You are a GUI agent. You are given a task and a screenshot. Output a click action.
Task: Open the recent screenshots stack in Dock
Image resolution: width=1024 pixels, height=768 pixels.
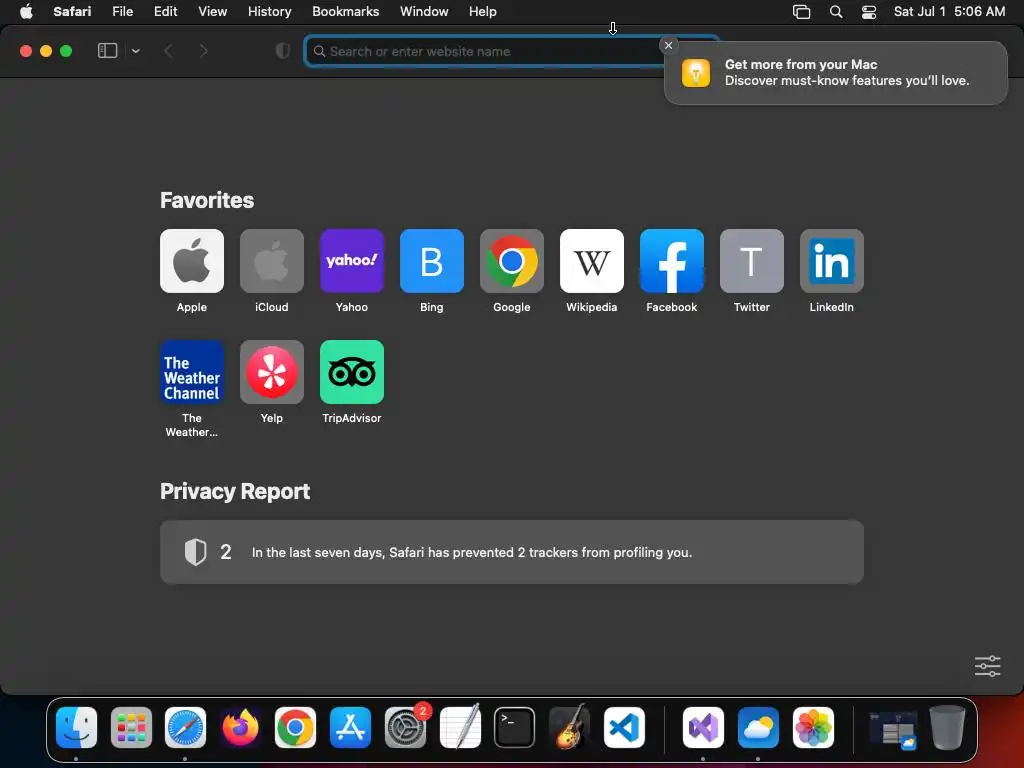[893, 729]
